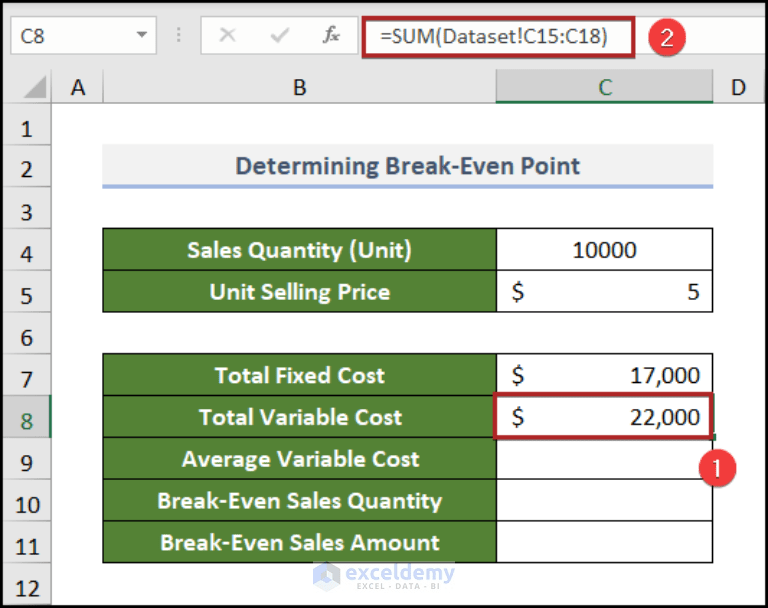Image resolution: width=768 pixels, height=608 pixels.
Task: Click the Average Variable Cost label cell
Action: (299, 459)
